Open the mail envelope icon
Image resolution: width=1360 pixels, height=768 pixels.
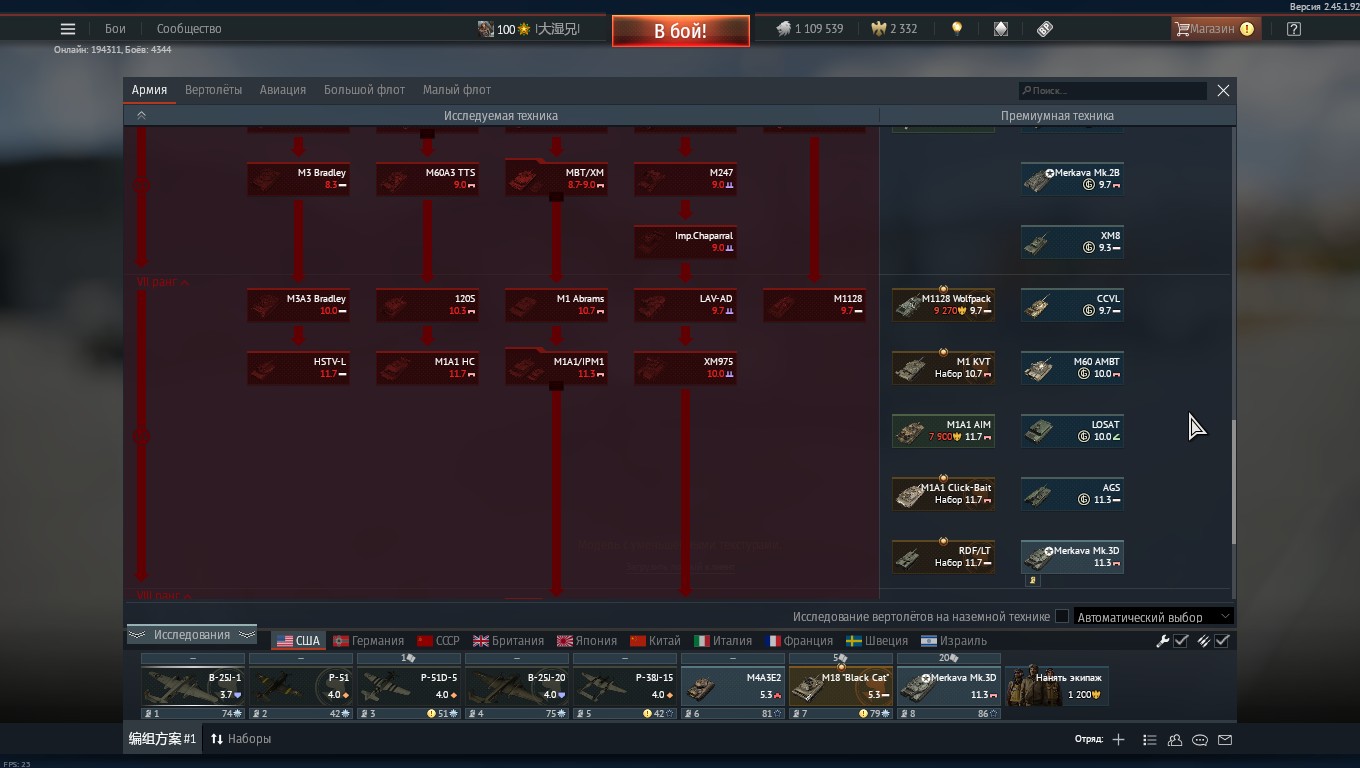1225,740
